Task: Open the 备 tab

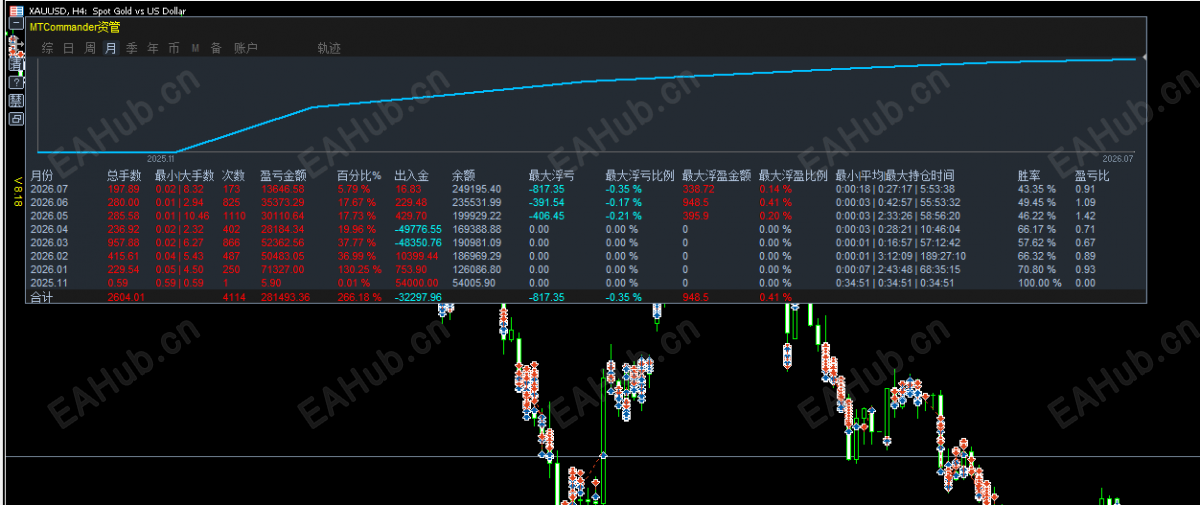Action: 216,48
